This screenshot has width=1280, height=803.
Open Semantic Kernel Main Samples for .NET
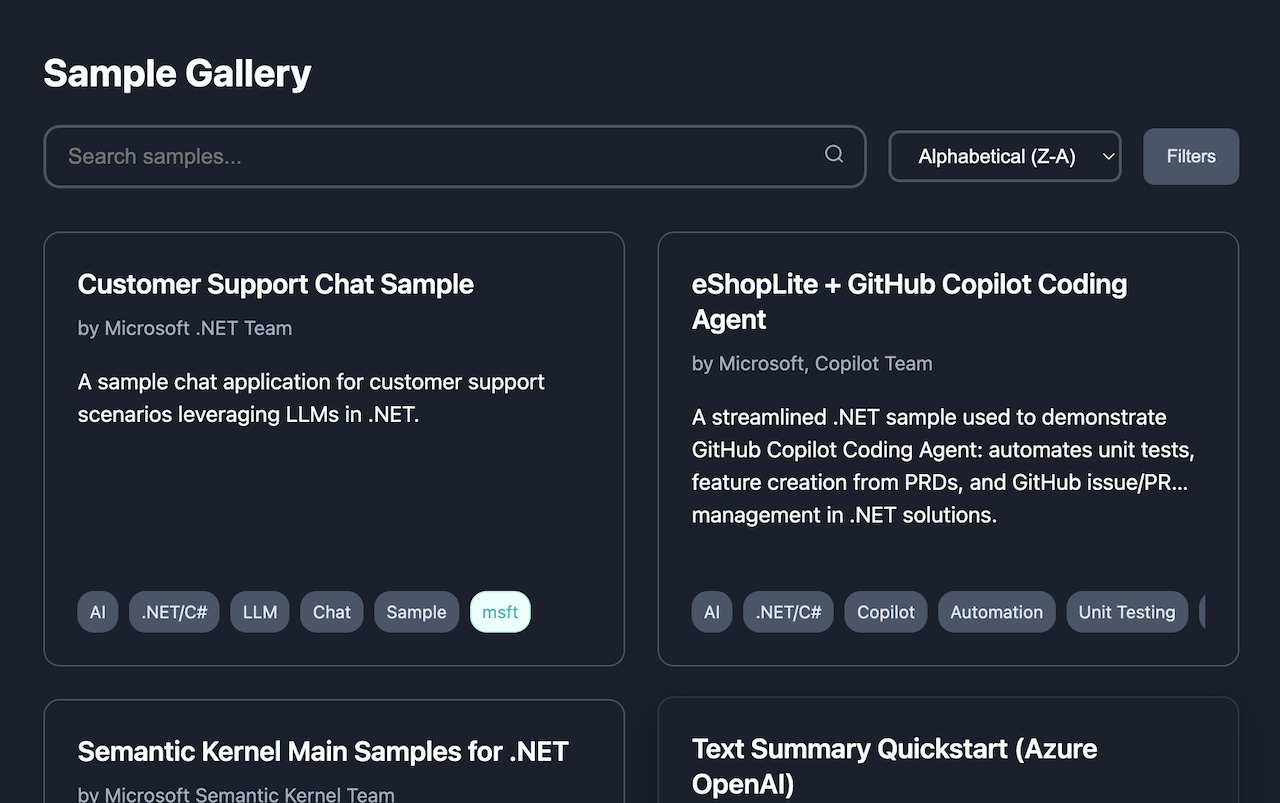pos(323,752)
